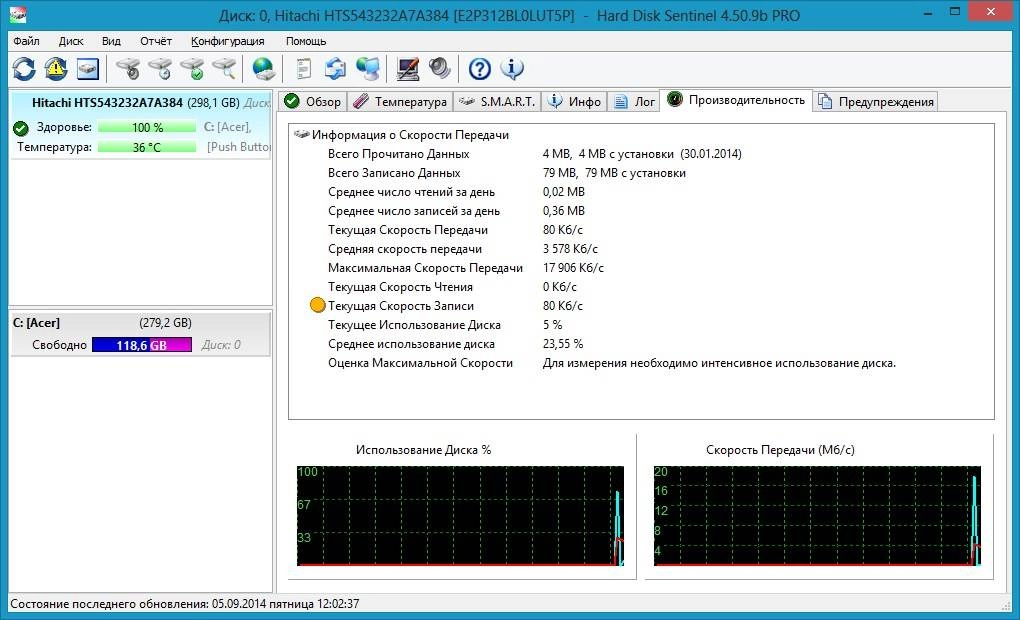1020x620 pixels.
Task: Click the document with blue arrows icon
Action: (336, 68)
